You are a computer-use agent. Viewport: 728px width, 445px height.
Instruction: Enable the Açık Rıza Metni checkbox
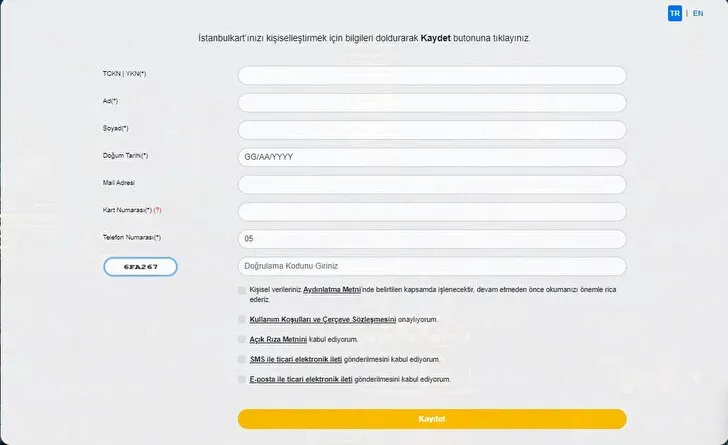point(242,339)
